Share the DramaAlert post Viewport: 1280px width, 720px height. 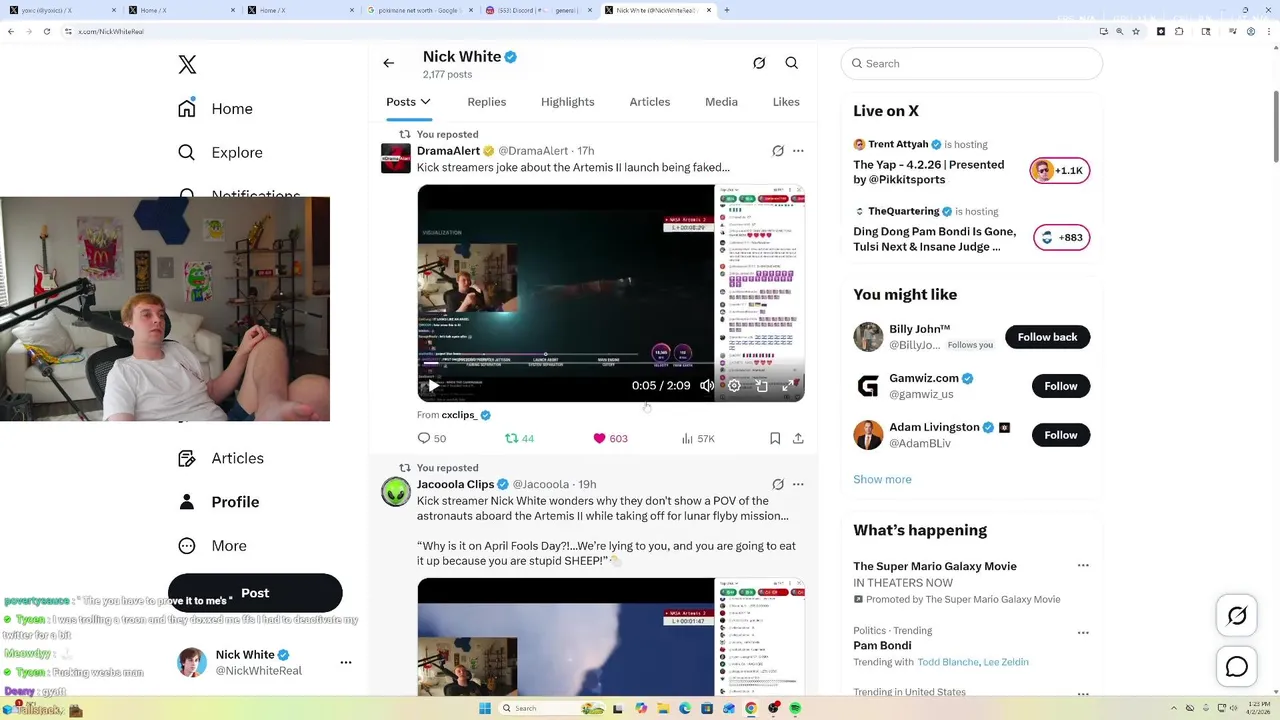[798, 438]
